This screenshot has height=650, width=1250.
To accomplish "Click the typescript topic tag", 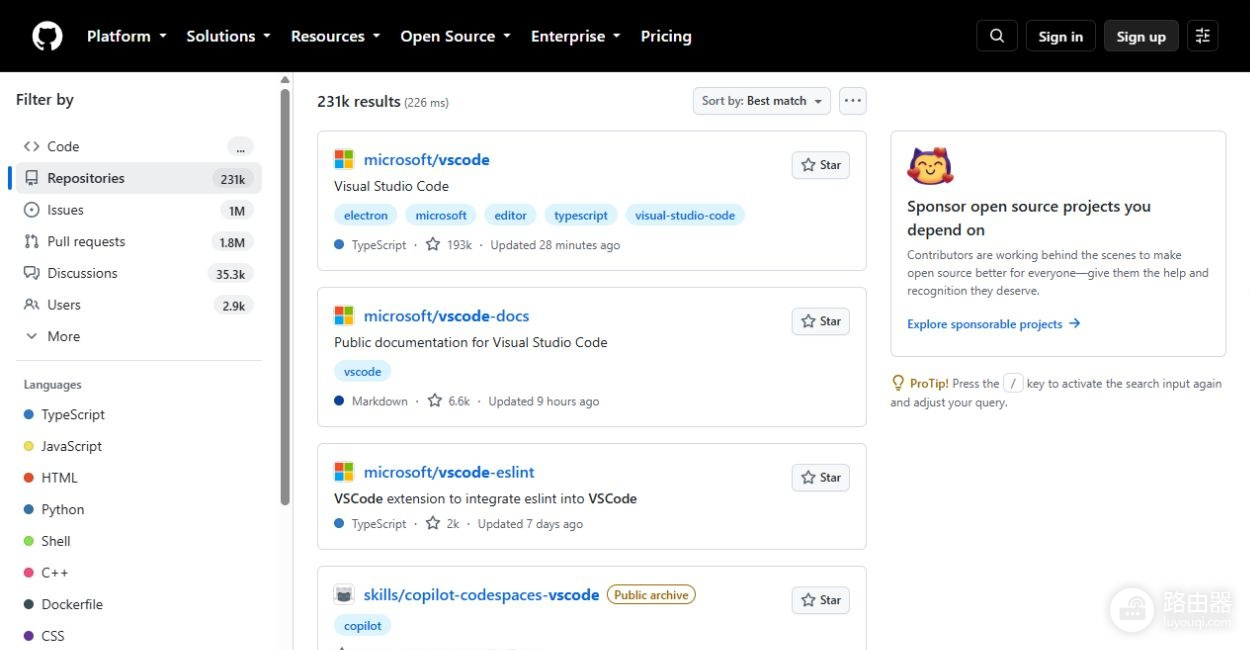I will pos(581,215).
